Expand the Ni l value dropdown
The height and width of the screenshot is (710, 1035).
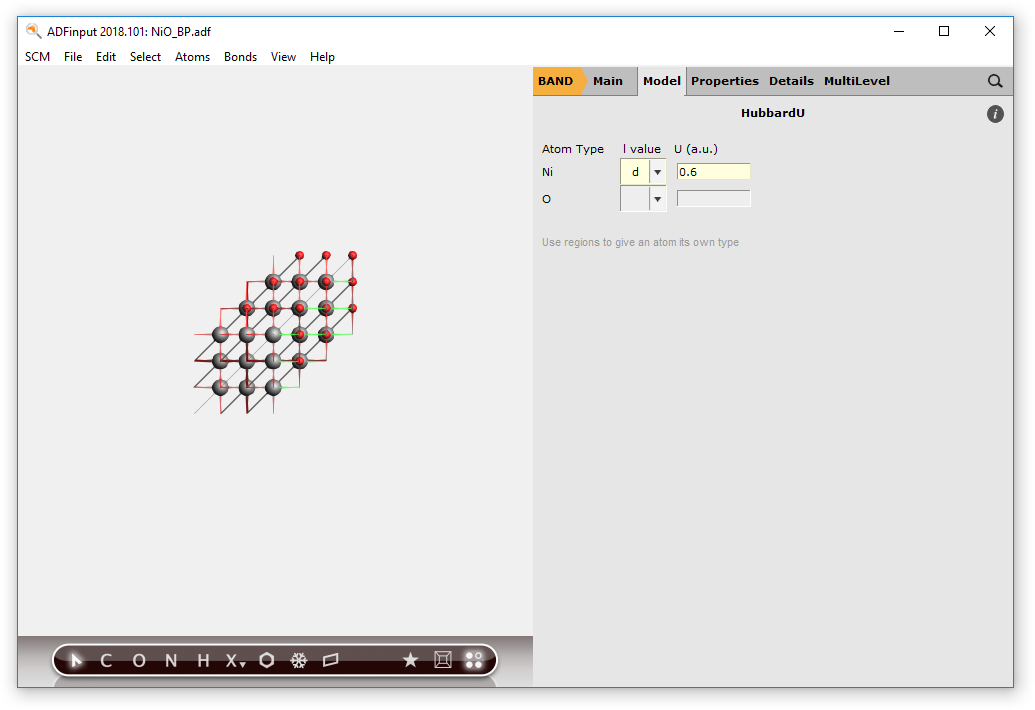coord(657,172)
